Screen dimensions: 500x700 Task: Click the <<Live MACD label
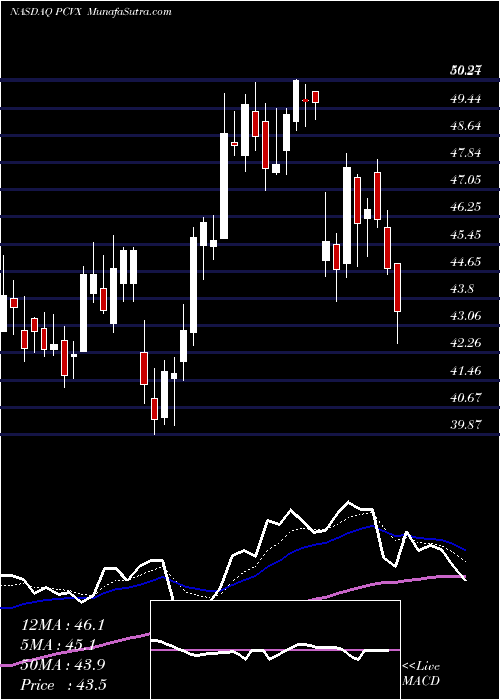click(x=421, y=674)
